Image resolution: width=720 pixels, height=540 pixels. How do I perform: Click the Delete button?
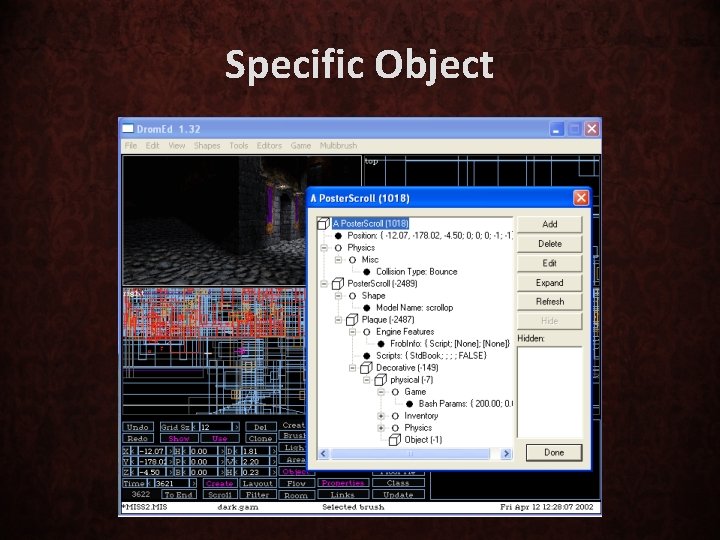550,244
